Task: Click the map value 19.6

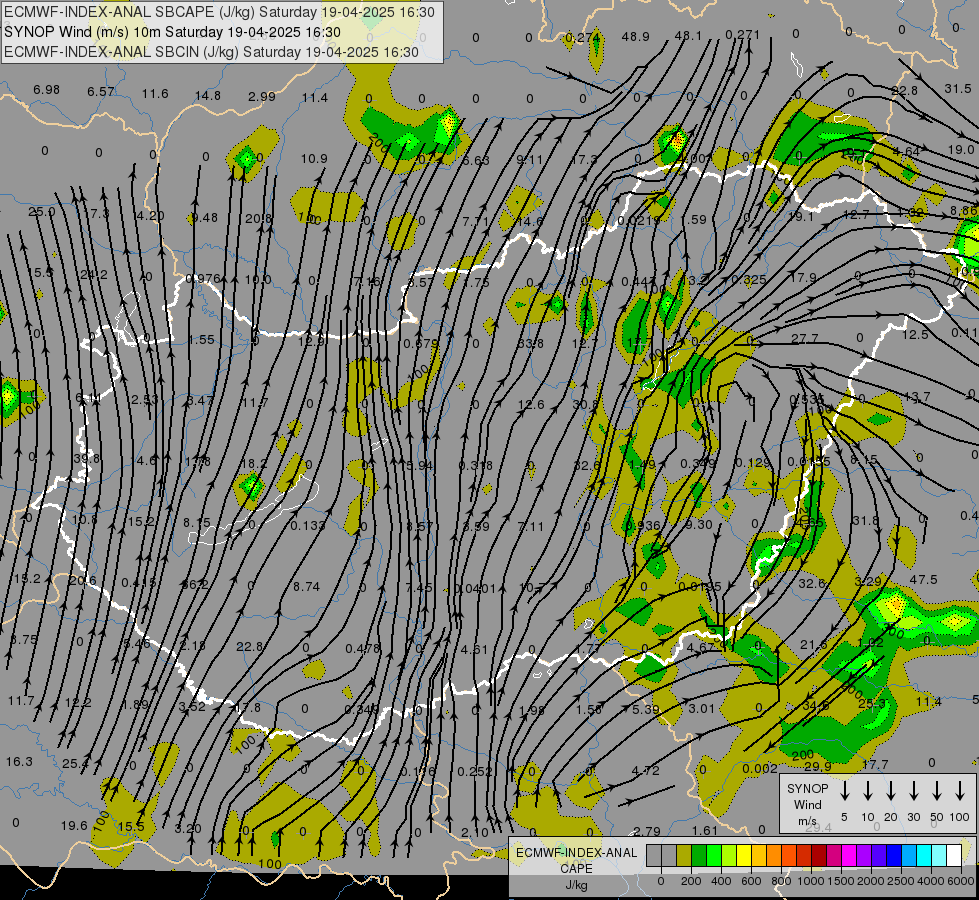Action: pyautogui.click(x=74, y=826)
